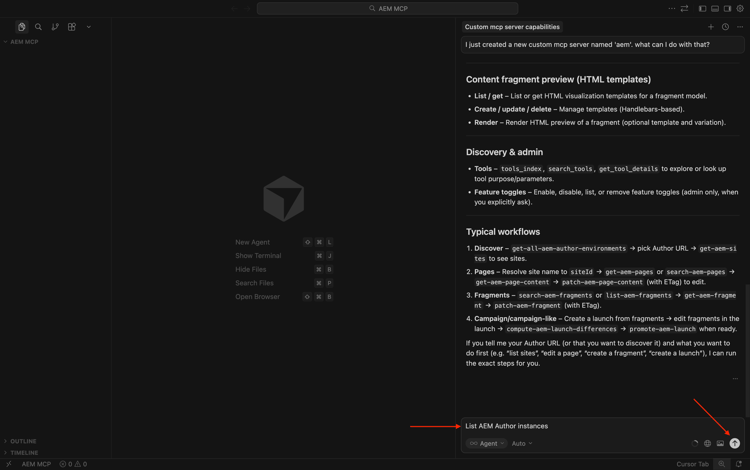Image resolution: width=750 pixels, height=470 pixels.
Task: Click the AEM MCP command search bar
Action: click(387, 9)
